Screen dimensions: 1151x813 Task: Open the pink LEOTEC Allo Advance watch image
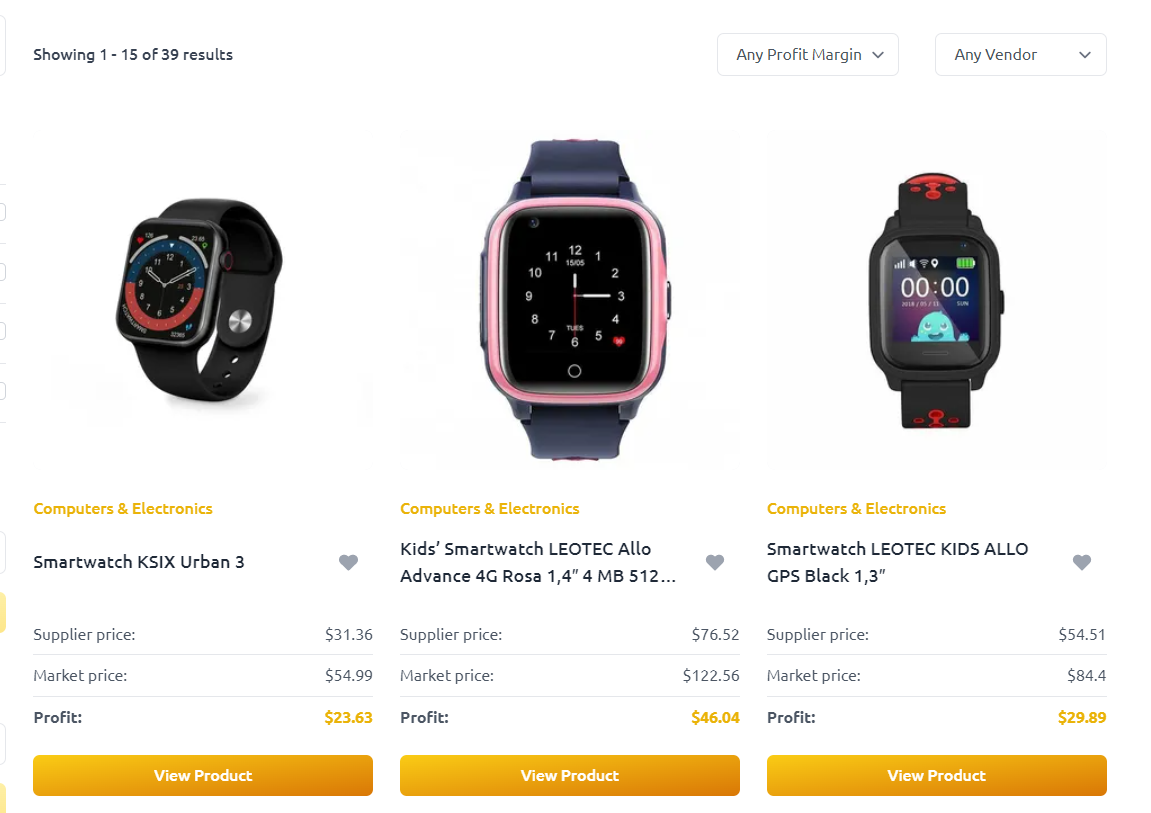pos(570,299)
